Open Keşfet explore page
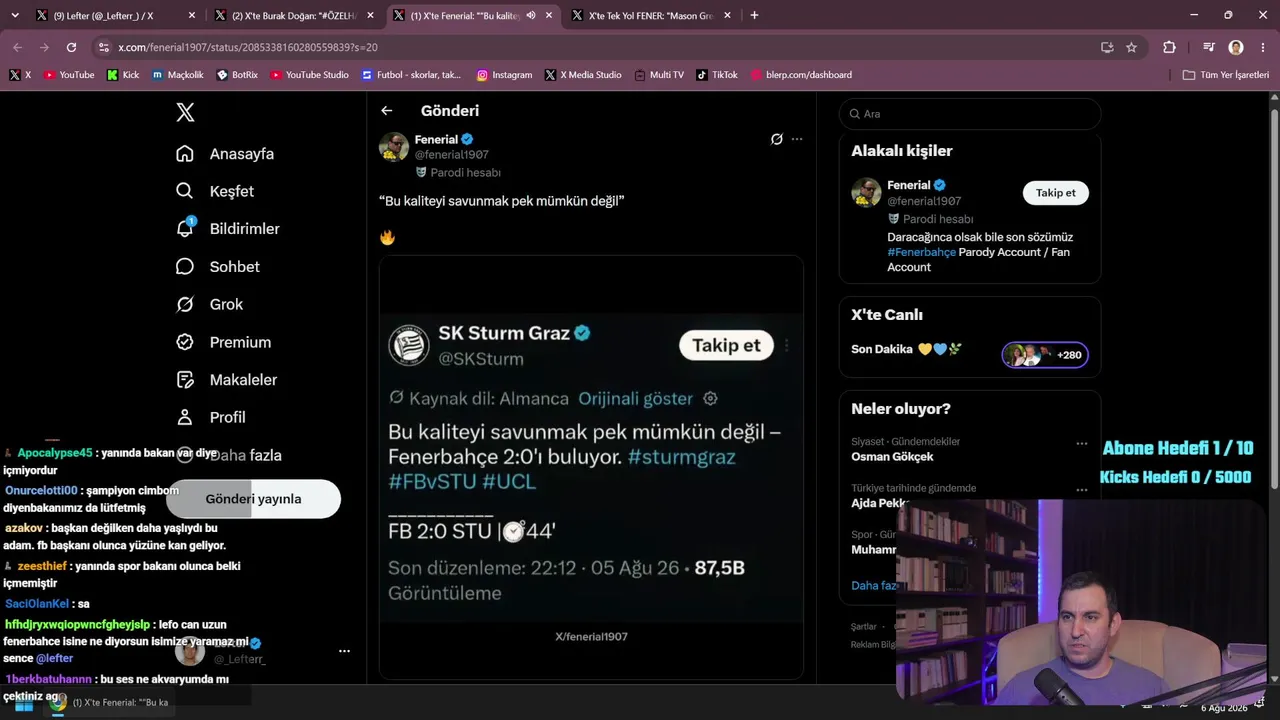1280x720 pixels. coord(215,191)
